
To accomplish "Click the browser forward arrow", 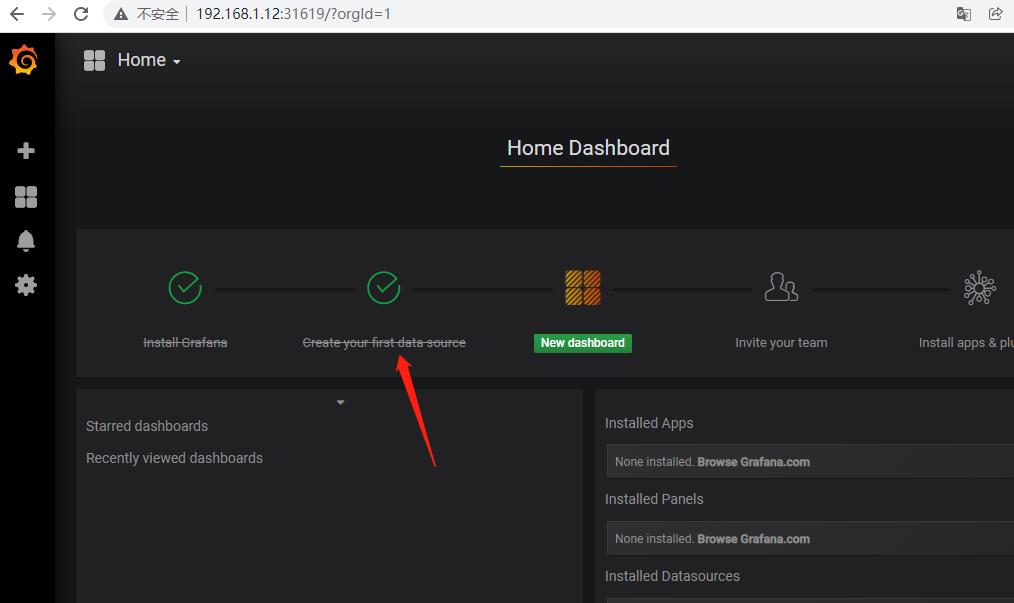I will tap(49, 14).
